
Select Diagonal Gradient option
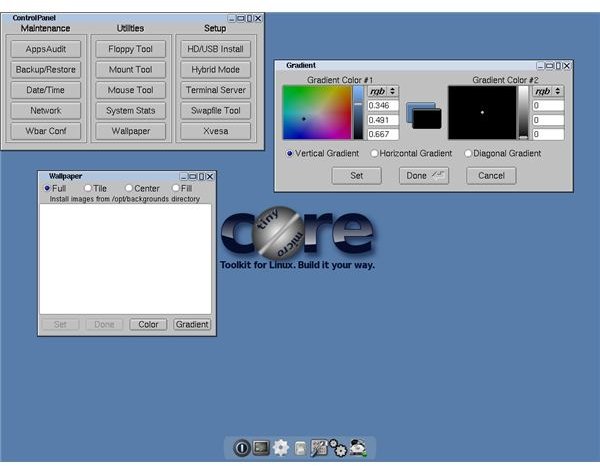503,153
